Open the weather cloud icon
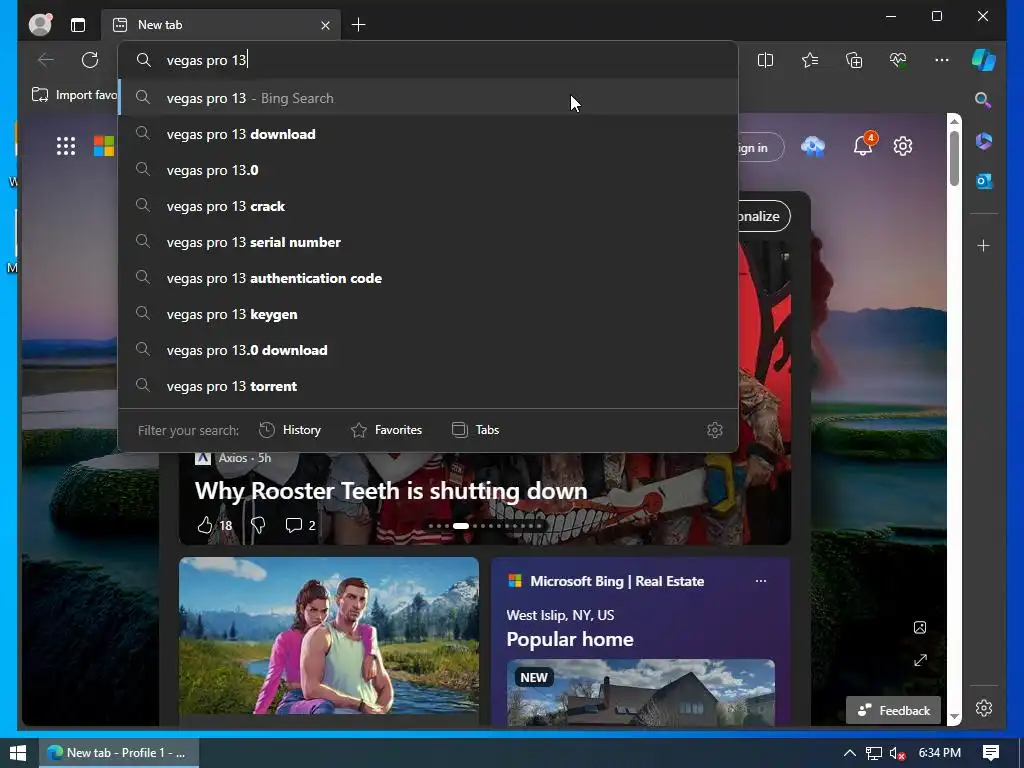The image size is (1024, 768). point(813,146)
